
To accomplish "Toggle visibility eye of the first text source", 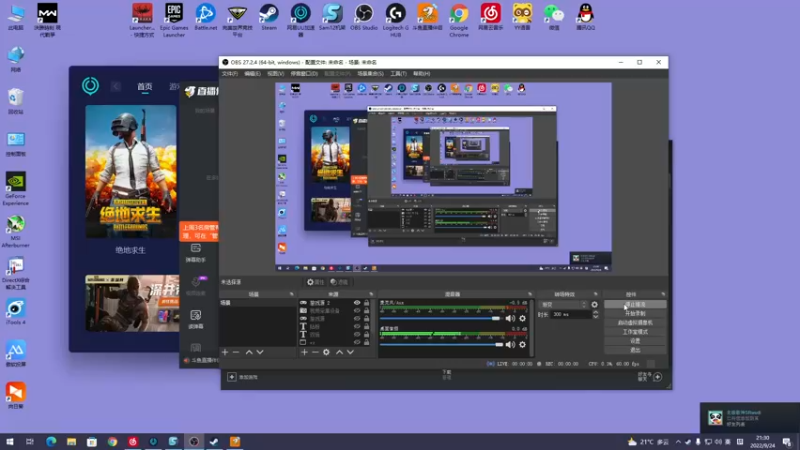I will pos(357,327).
